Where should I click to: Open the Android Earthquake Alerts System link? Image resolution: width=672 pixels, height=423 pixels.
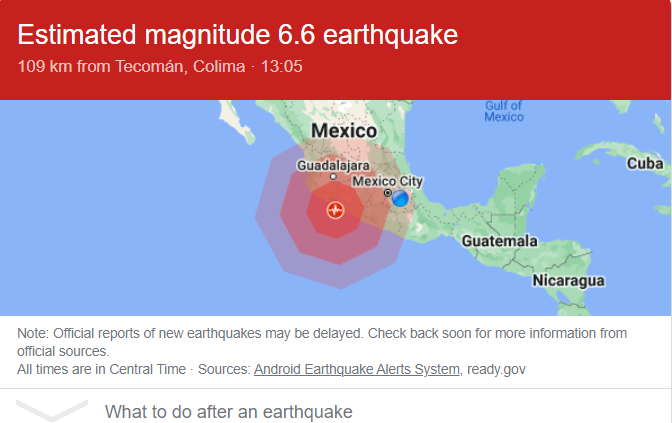[x=357, y=369]
